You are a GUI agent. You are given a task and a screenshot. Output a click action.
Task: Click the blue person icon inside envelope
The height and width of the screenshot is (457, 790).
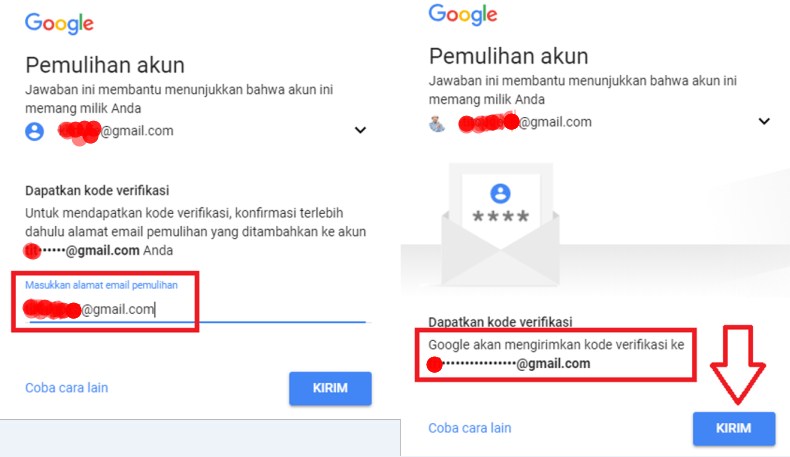coord(500,193)
